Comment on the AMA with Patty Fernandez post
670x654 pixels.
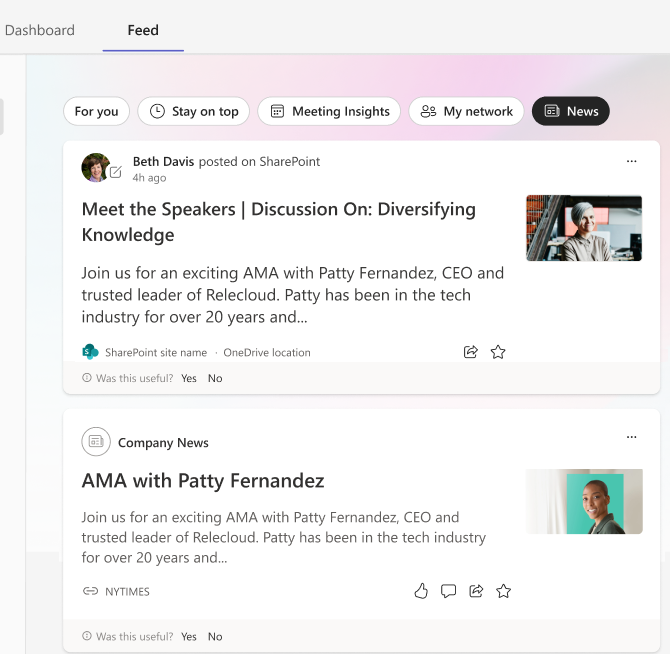pyautogui.click(x=448, y=591)
